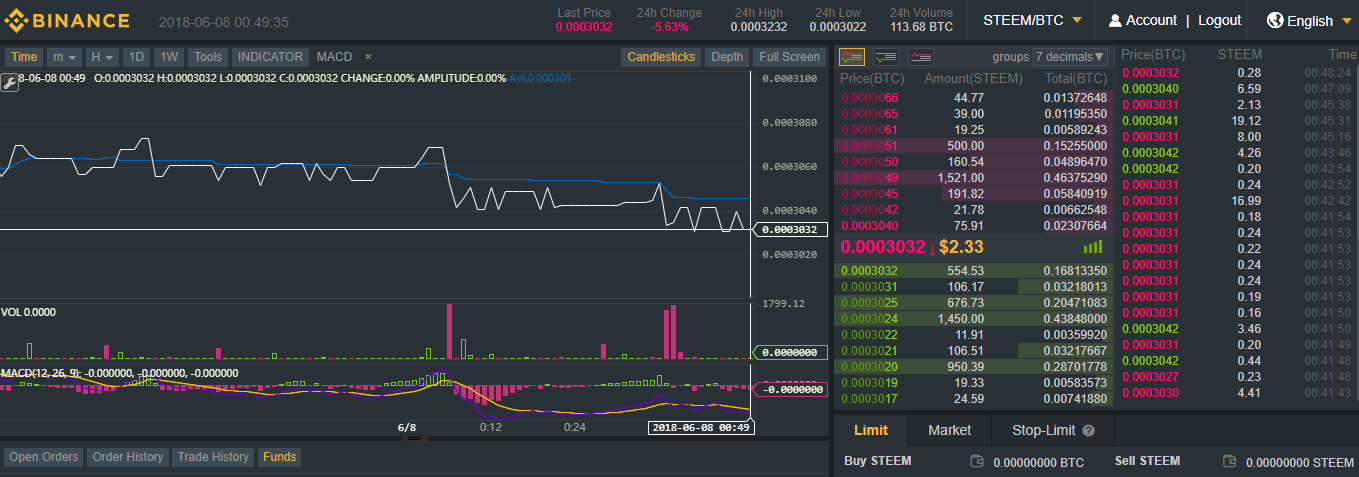The height and width of the screenshot is (477, 1359).
Task: Open the Funds tab
Action: 279,457
